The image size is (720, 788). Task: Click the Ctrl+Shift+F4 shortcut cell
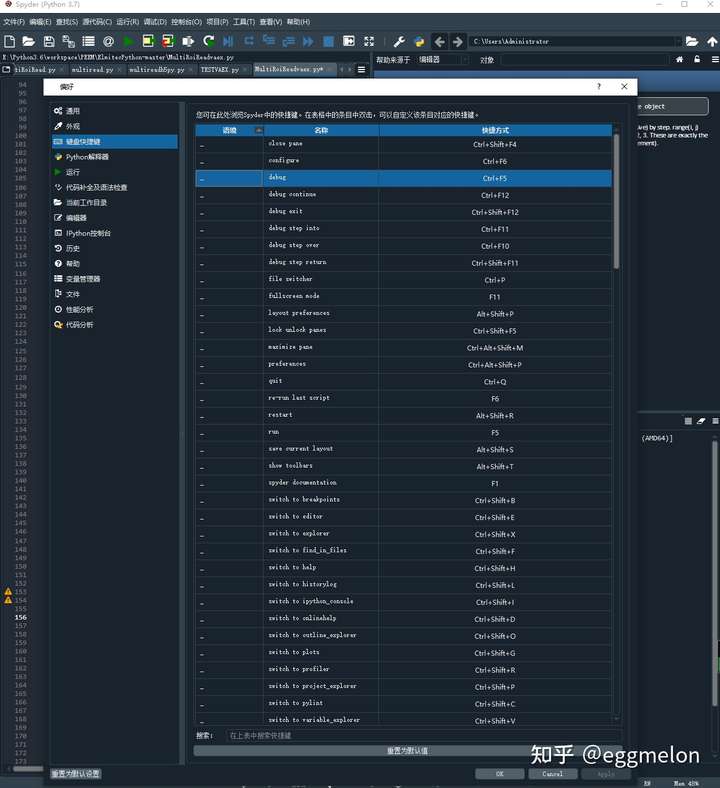(495, 144)
